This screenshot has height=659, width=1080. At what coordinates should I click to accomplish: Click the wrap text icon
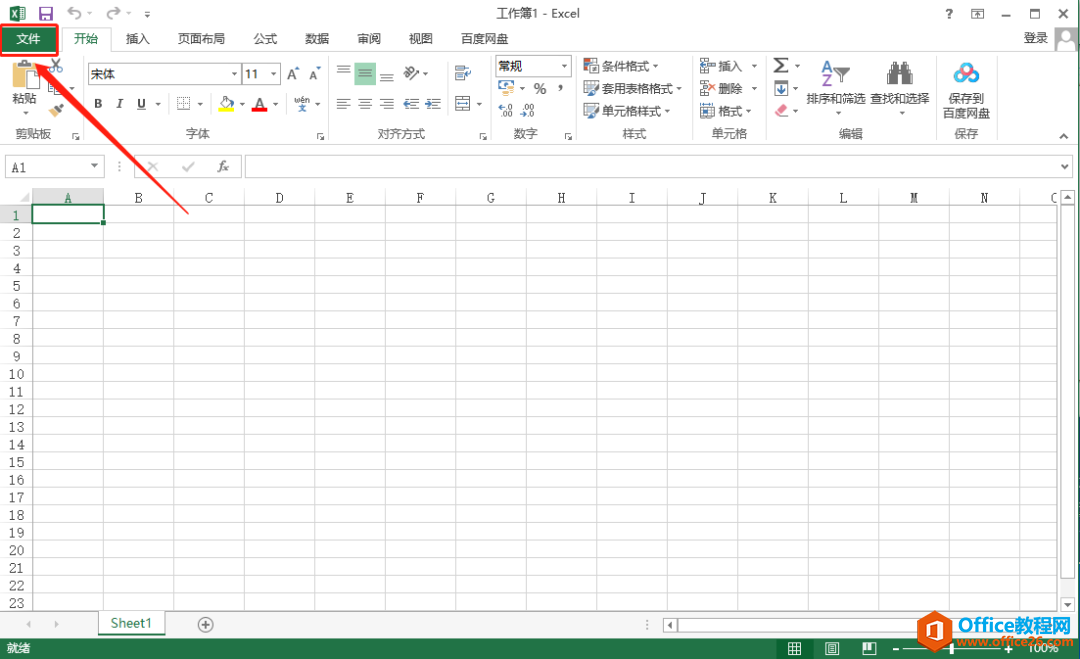[x=463, y=73]
